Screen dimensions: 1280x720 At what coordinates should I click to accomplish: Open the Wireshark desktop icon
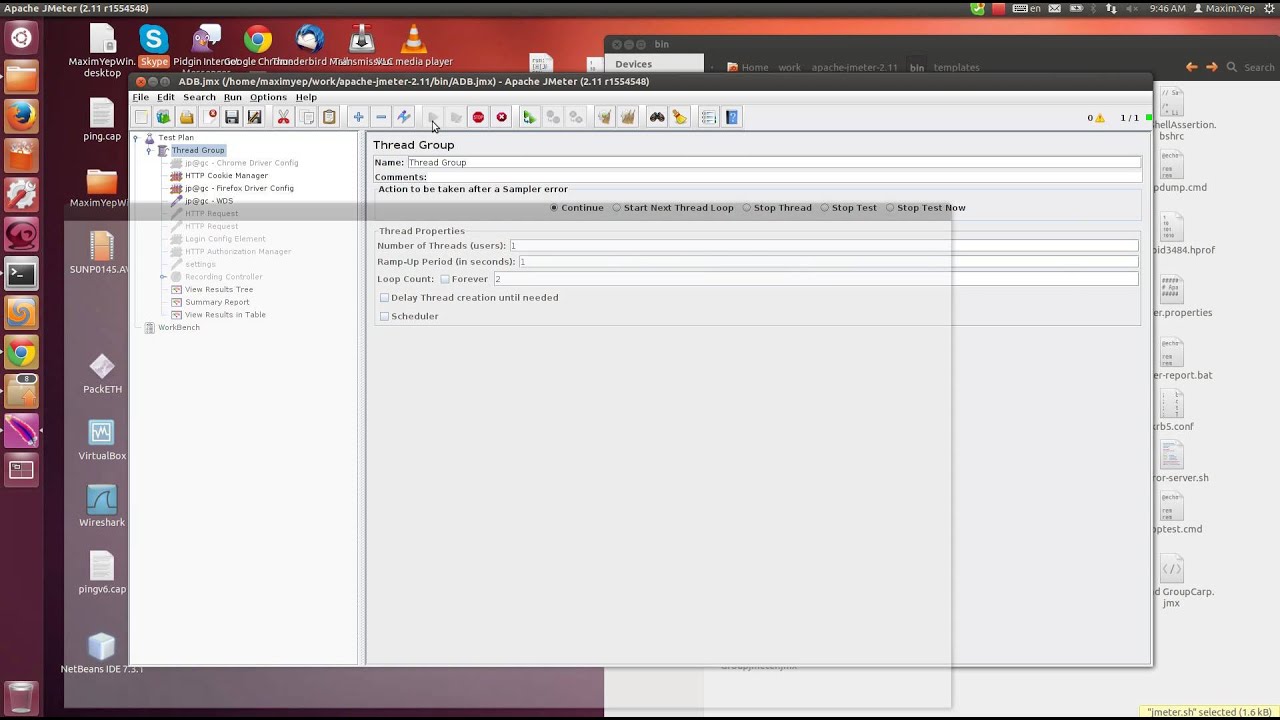102,506
